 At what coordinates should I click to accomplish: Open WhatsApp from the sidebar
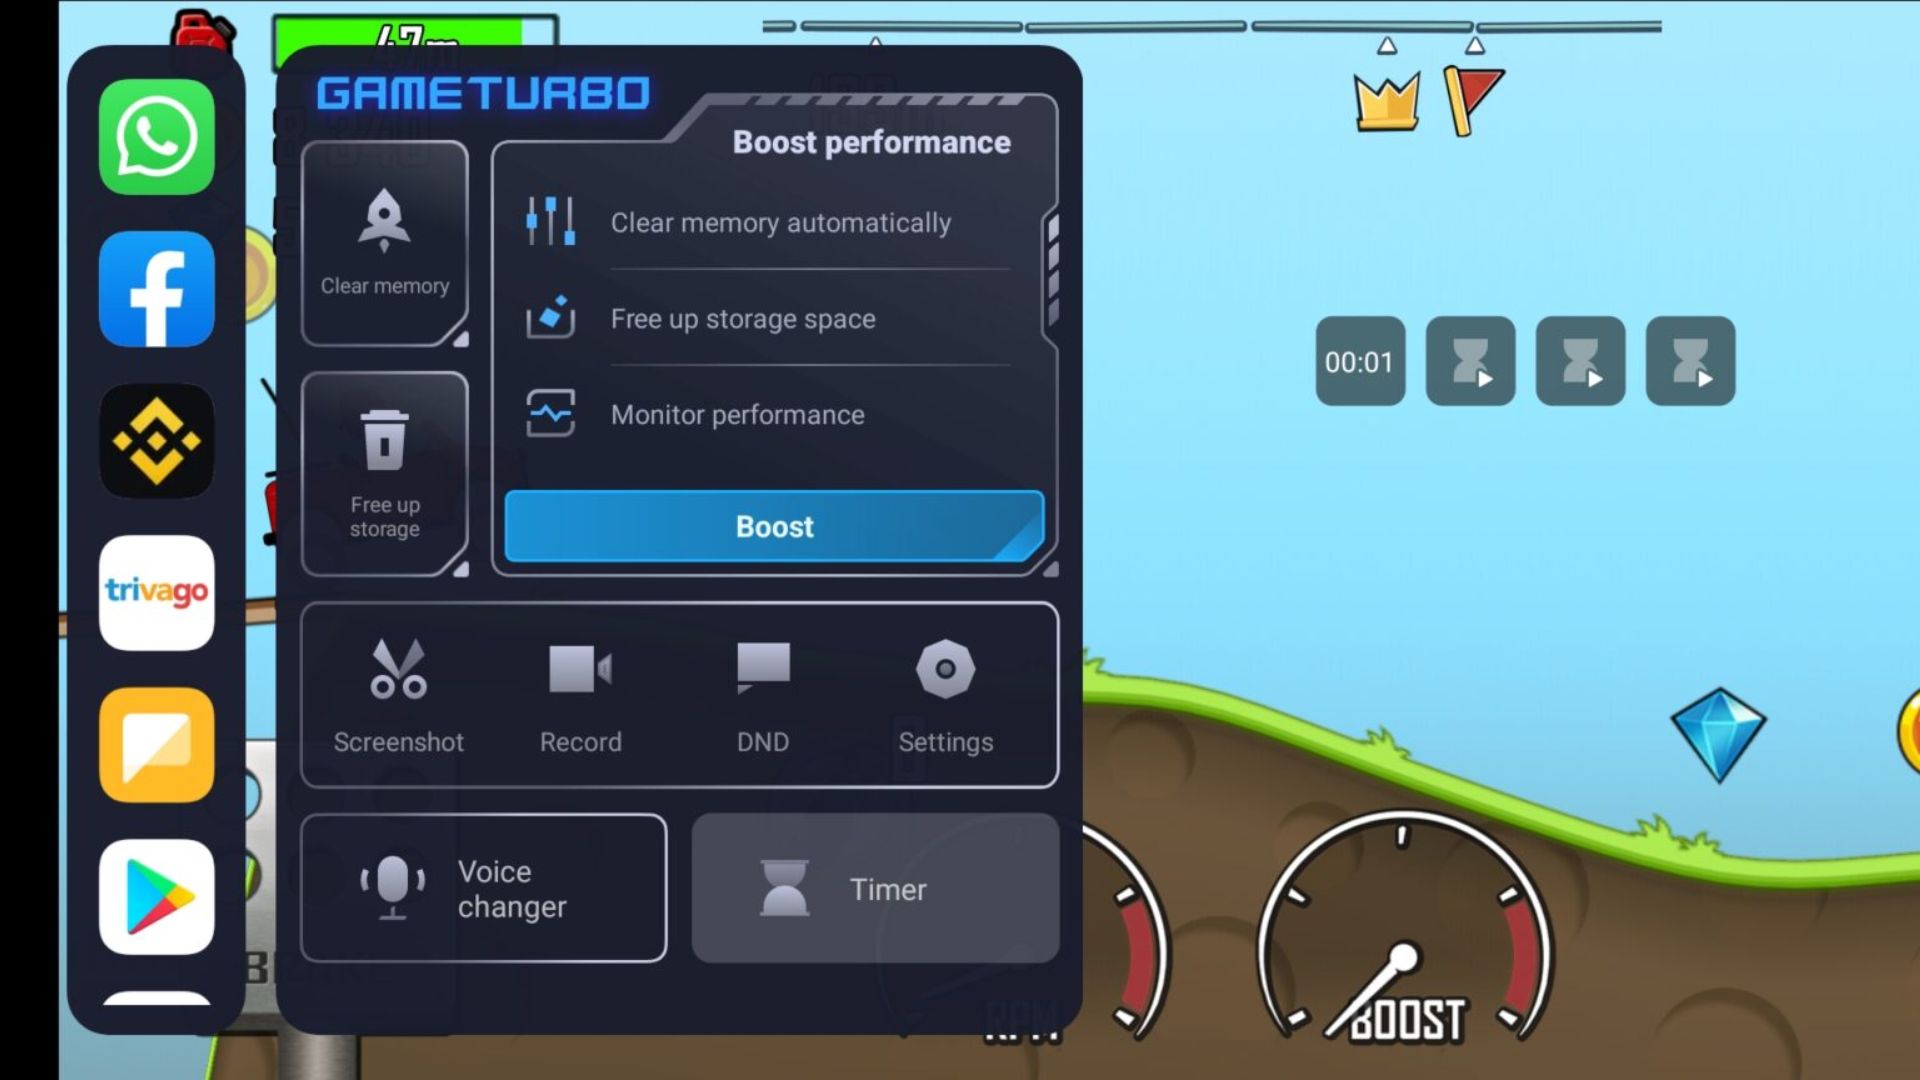click(157, 136)
